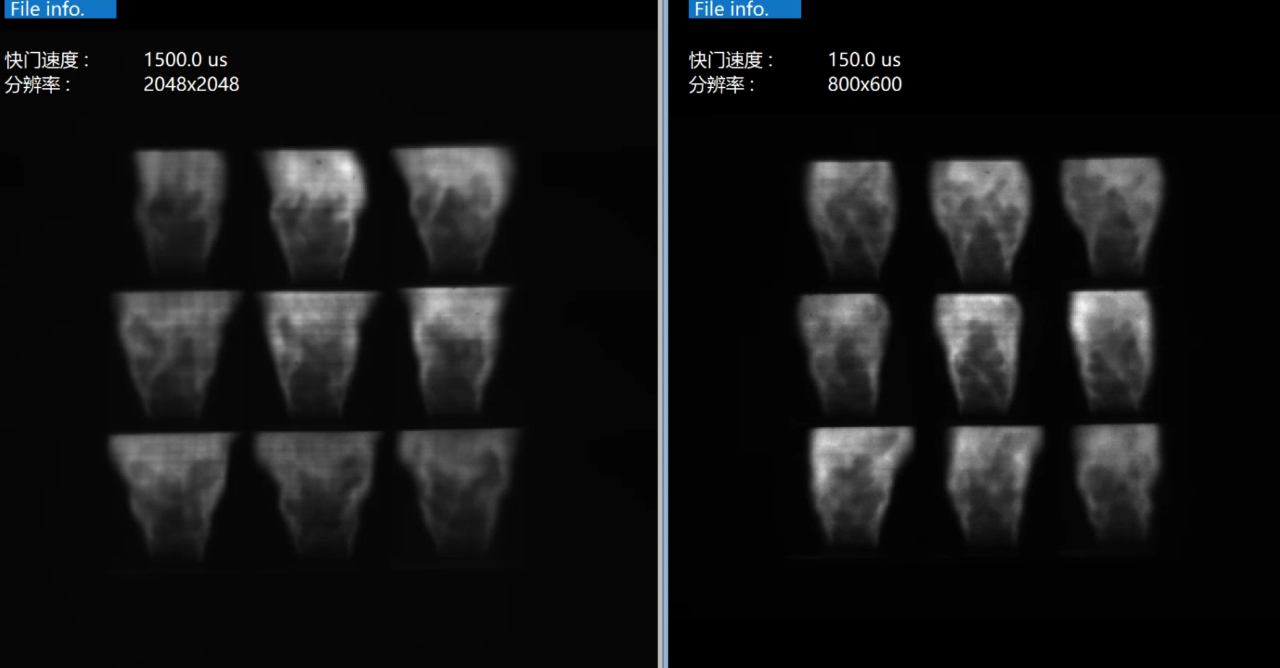Click the vertical divider between the two panes
Screen dimensions: 1280x668
[x=662, y=334]
